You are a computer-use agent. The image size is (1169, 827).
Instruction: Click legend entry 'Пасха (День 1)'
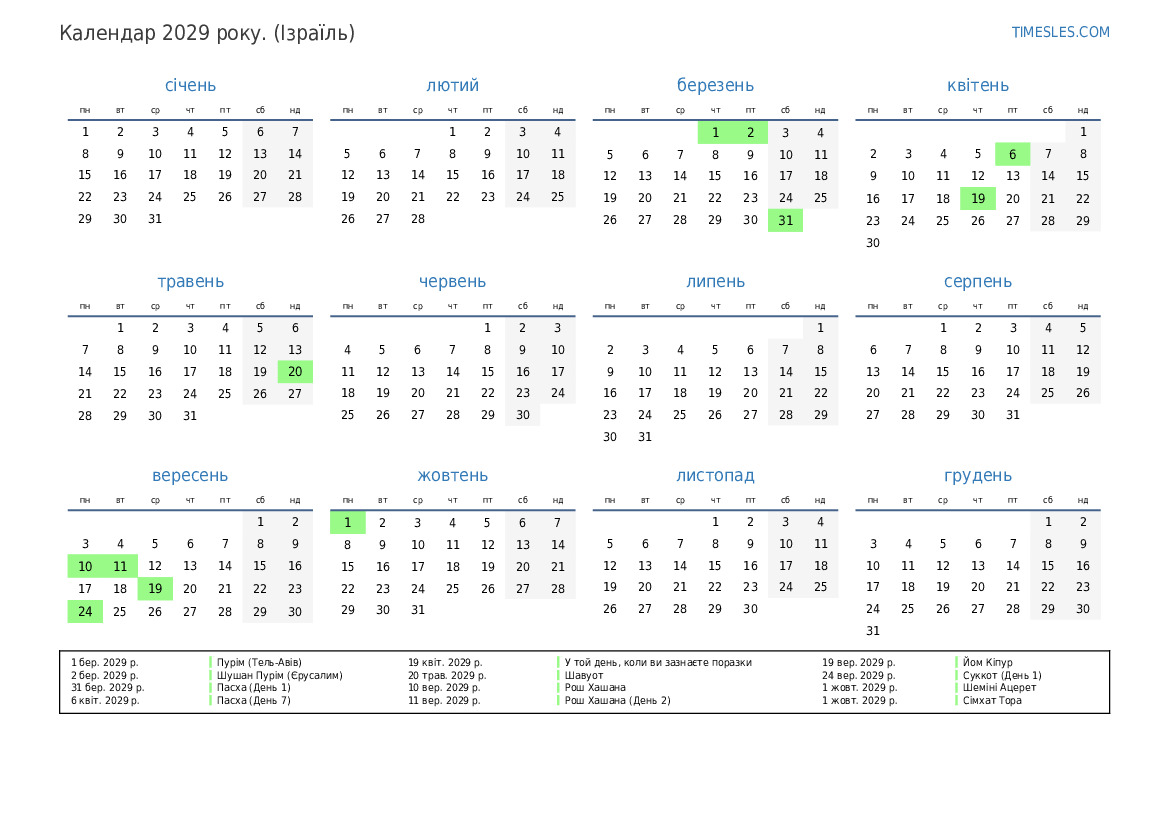[253, 688]
